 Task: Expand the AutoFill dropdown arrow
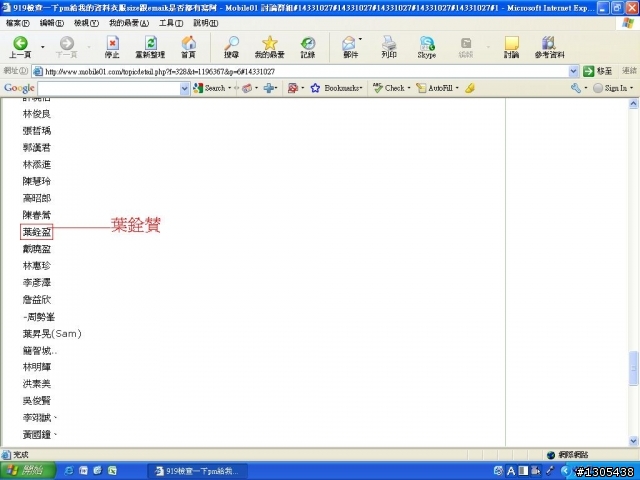pyautogui.click(x=457, y=88)
